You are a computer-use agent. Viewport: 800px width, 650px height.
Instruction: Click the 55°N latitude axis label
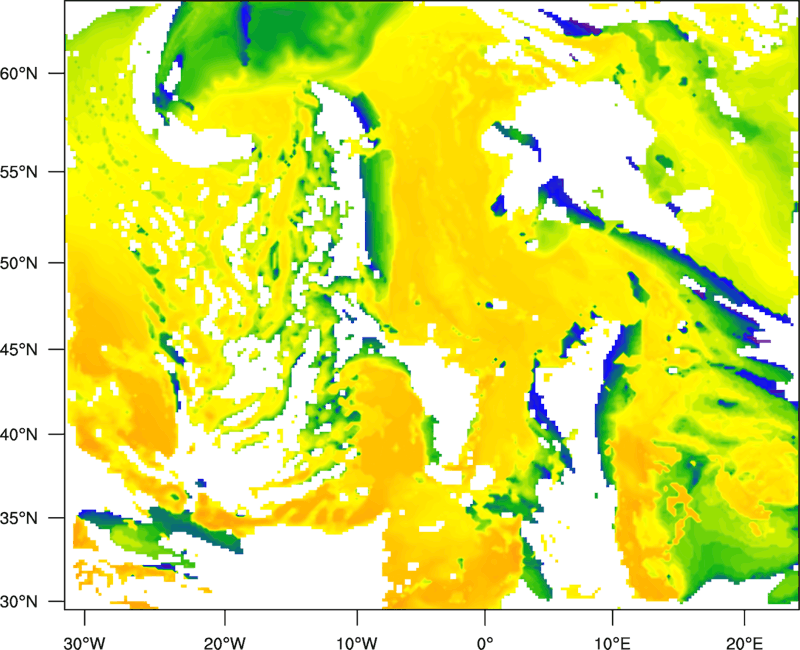(x=19, y=172)
